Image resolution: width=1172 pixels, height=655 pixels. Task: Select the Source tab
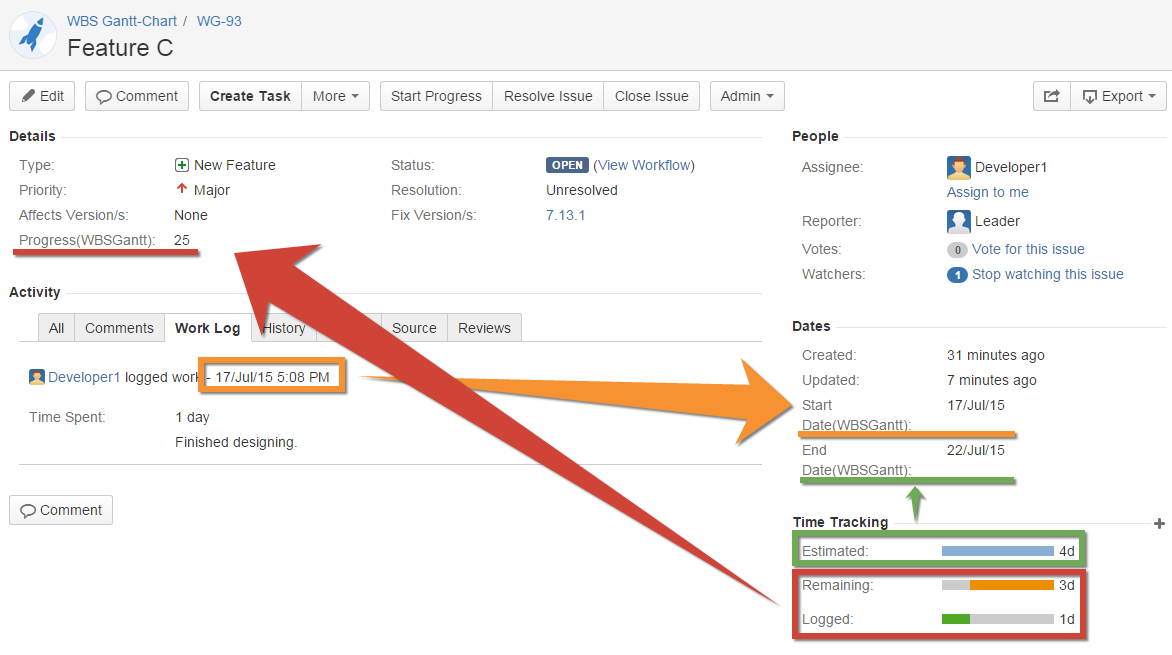(x=414, y=328)
